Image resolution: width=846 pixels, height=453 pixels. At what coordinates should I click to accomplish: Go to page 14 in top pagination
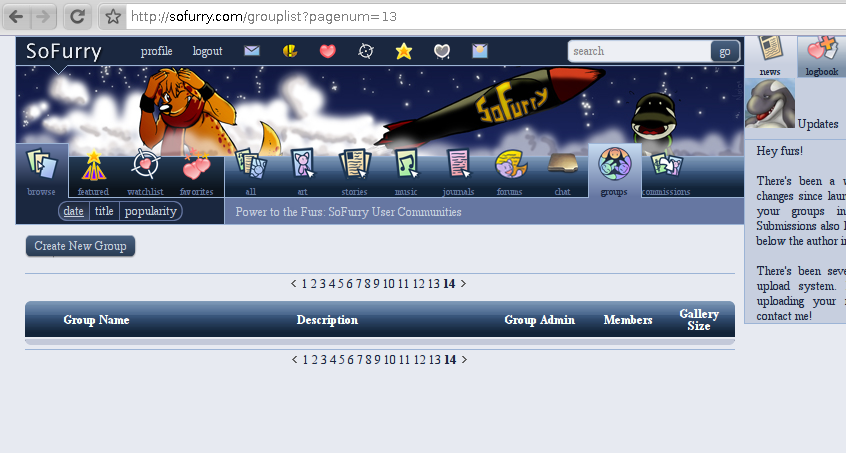pyautogui.click(x=449, y=284)
